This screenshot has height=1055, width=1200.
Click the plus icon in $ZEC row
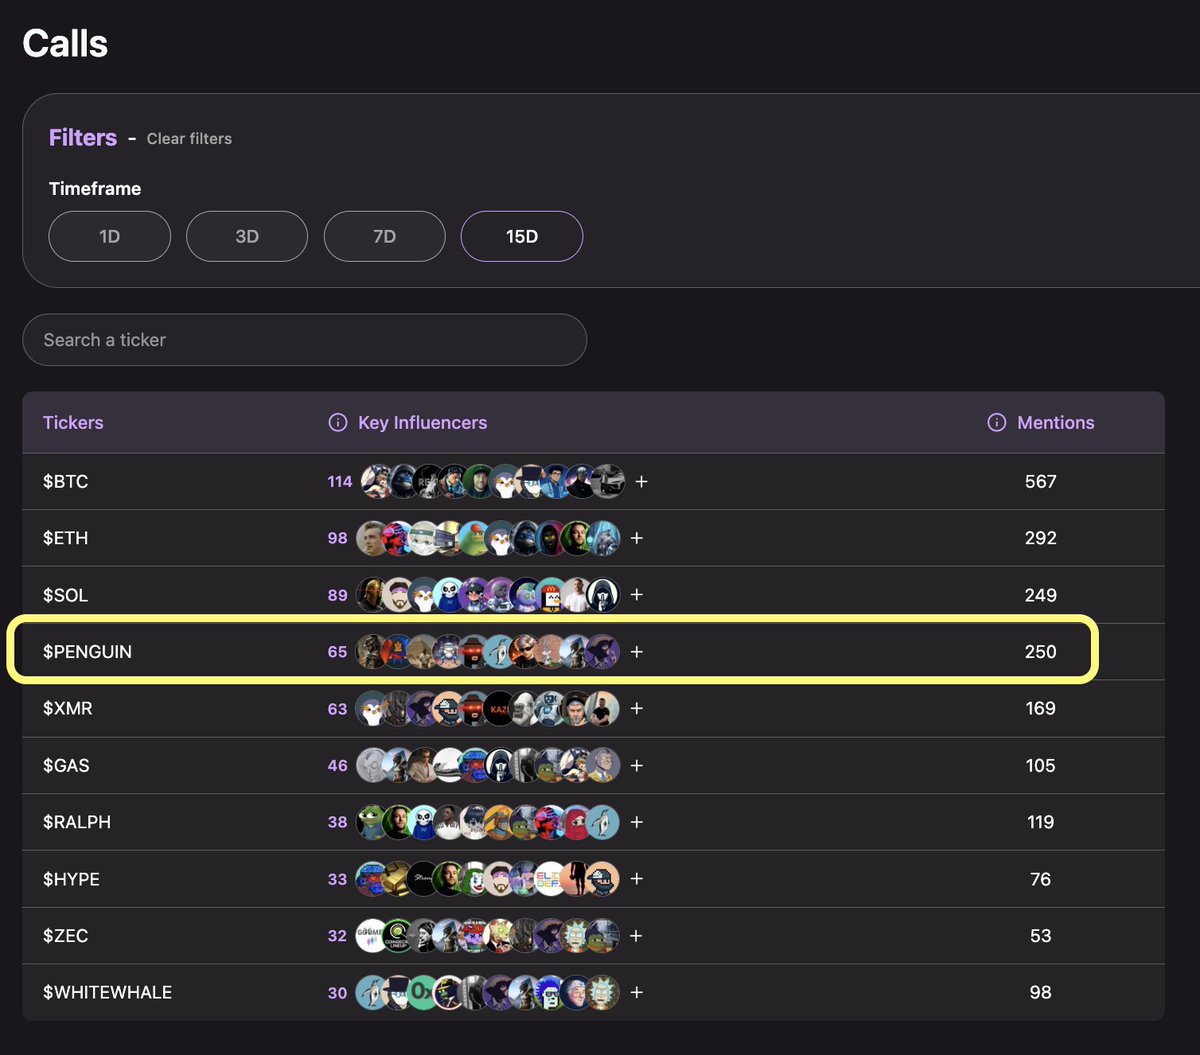pyautogui.click(x=636, y=936)
